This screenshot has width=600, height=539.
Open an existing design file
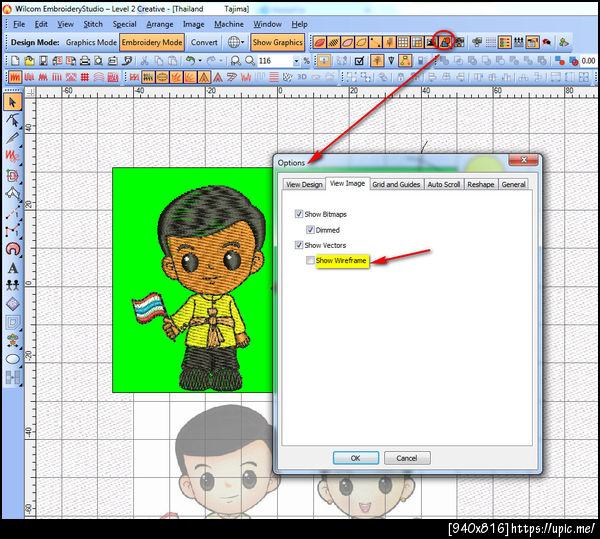(29, 60)
